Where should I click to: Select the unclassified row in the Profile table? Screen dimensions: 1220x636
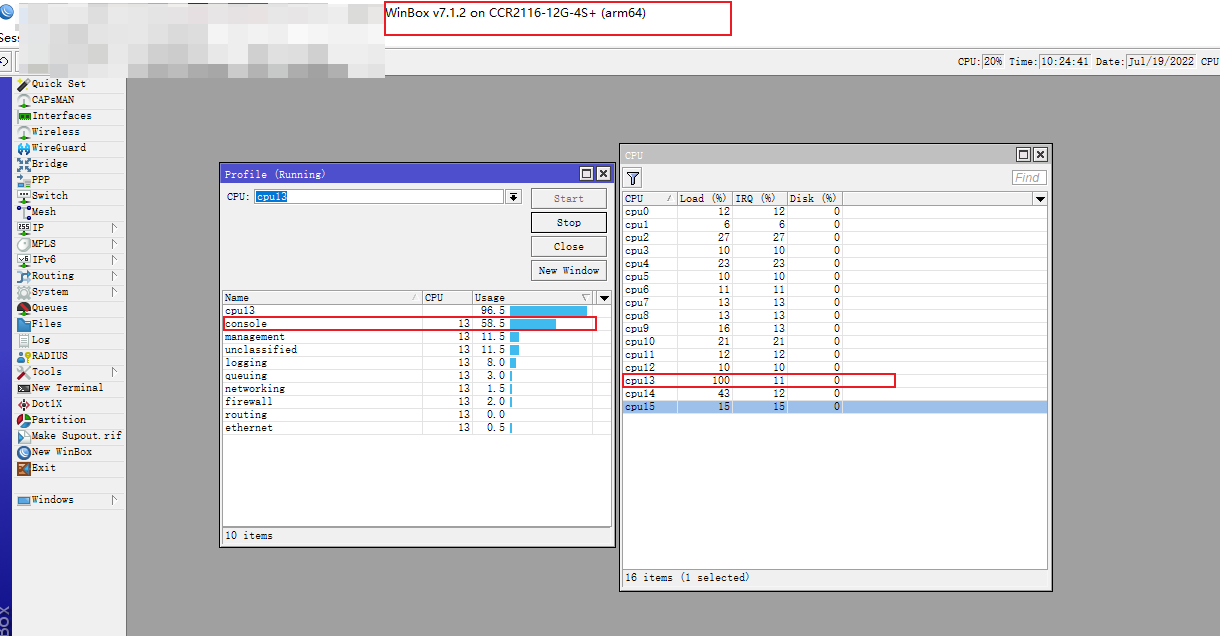point(408,350)
